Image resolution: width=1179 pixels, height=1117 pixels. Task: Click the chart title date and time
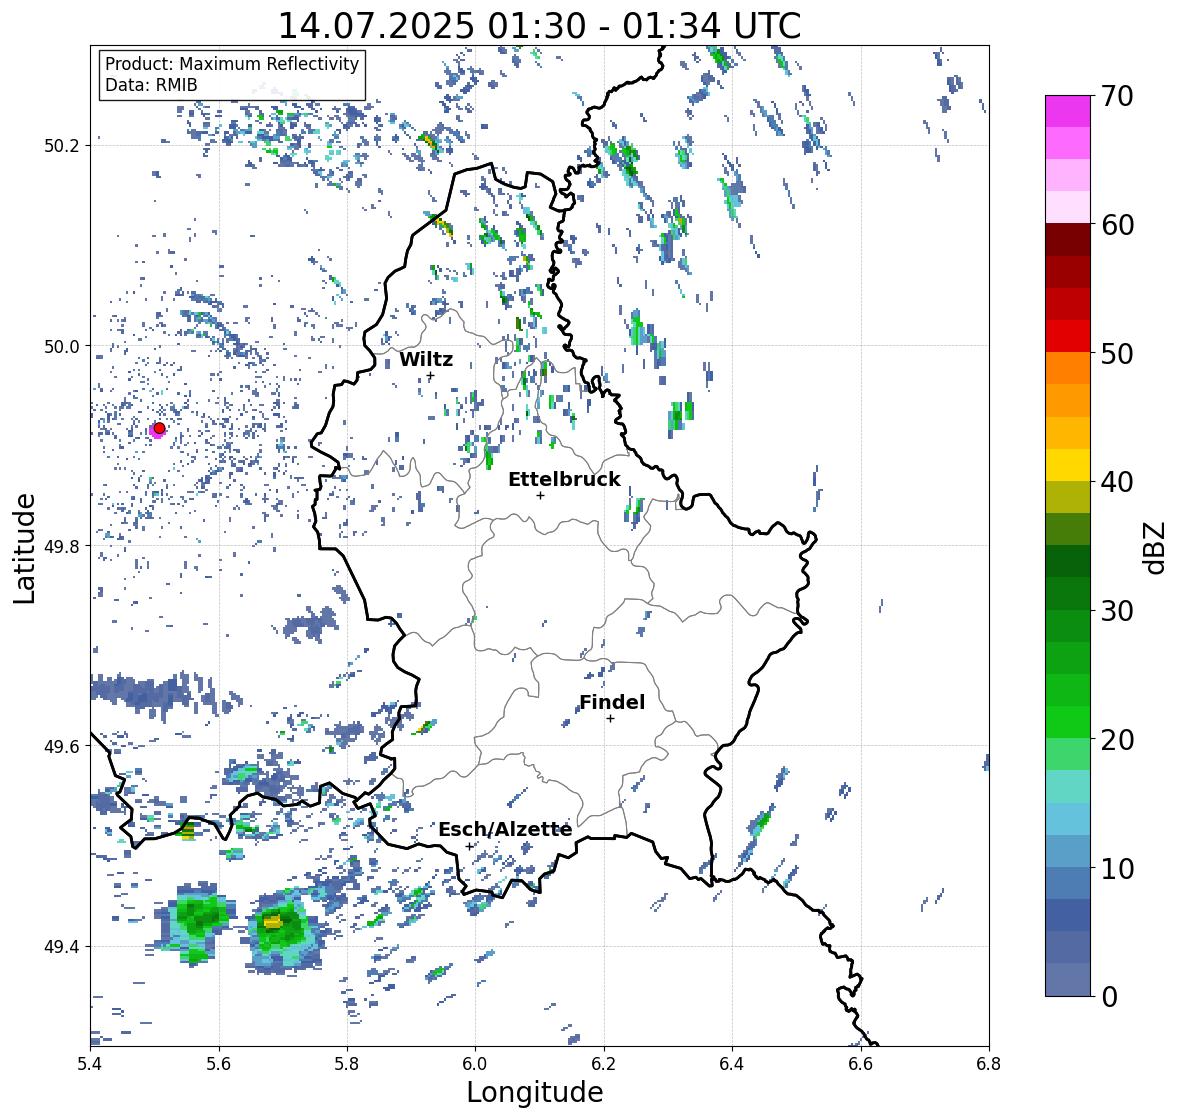click(540, 26)
